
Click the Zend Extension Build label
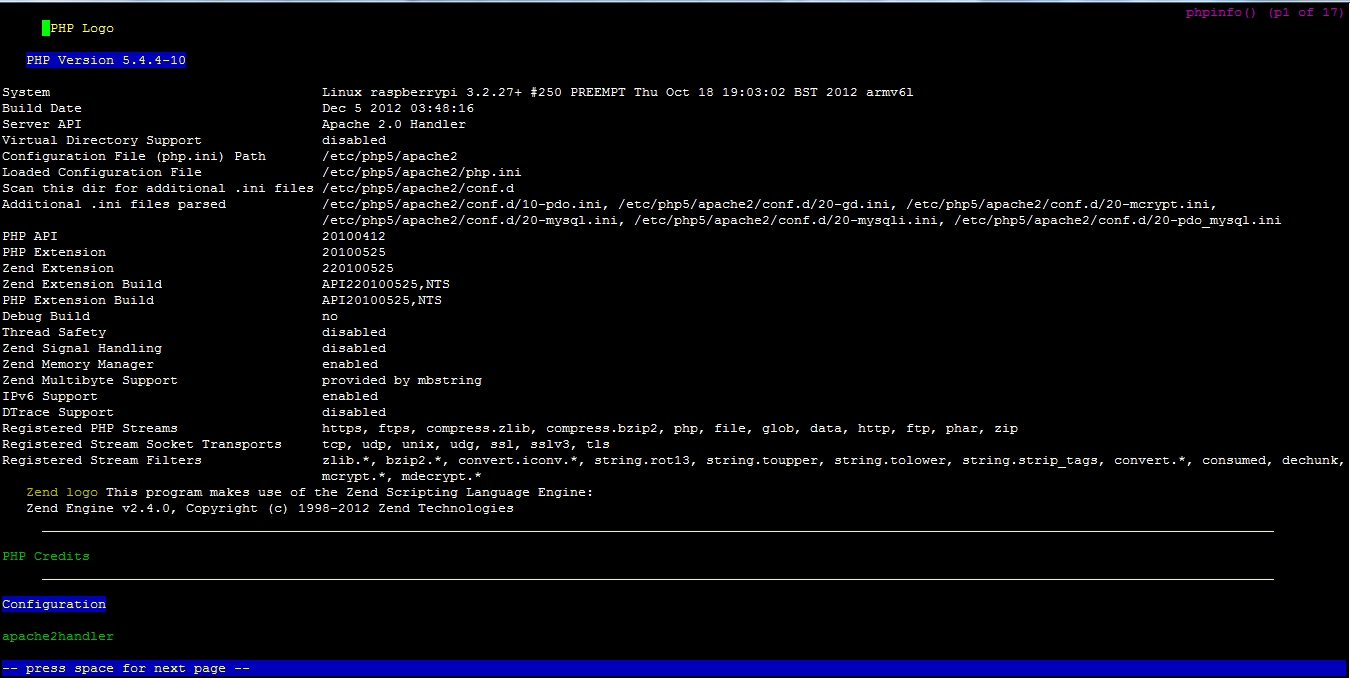(x=82, y=284)
